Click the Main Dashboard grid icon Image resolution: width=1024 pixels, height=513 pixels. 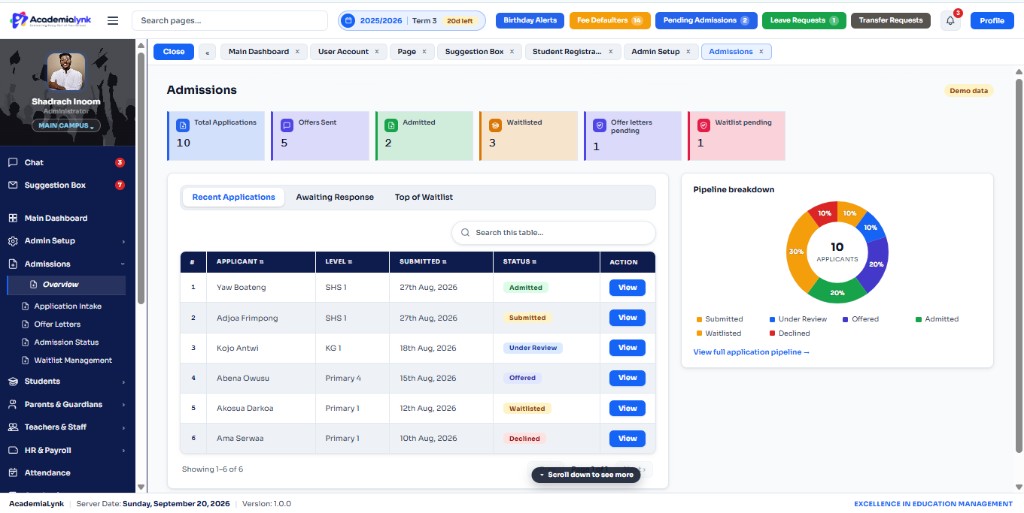[x=12, y=218]
